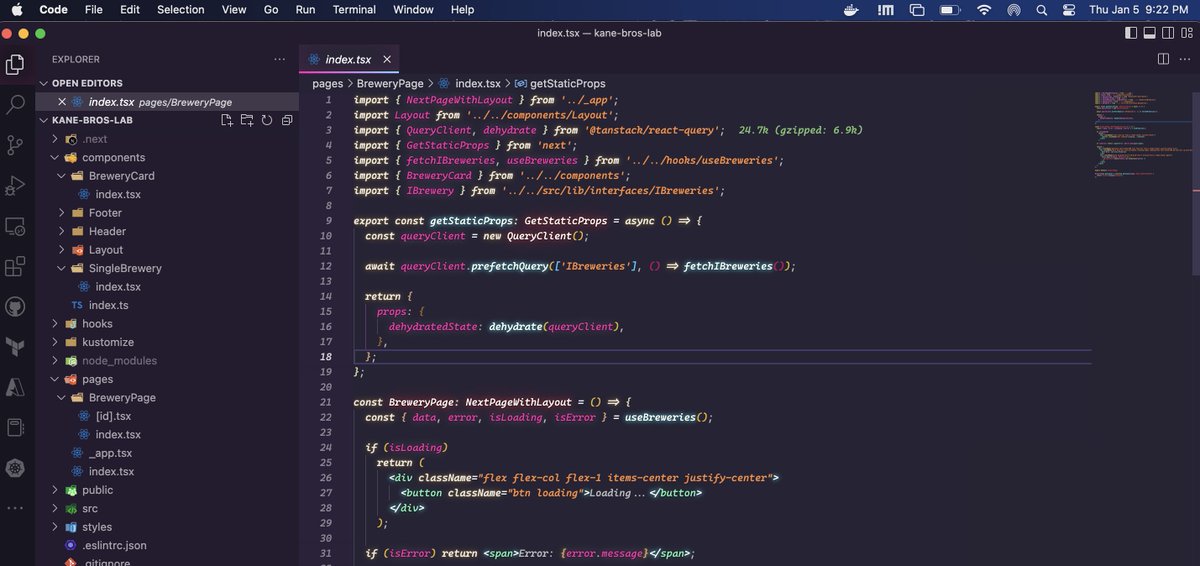Open the Extensions view

[x=15, y=266]
